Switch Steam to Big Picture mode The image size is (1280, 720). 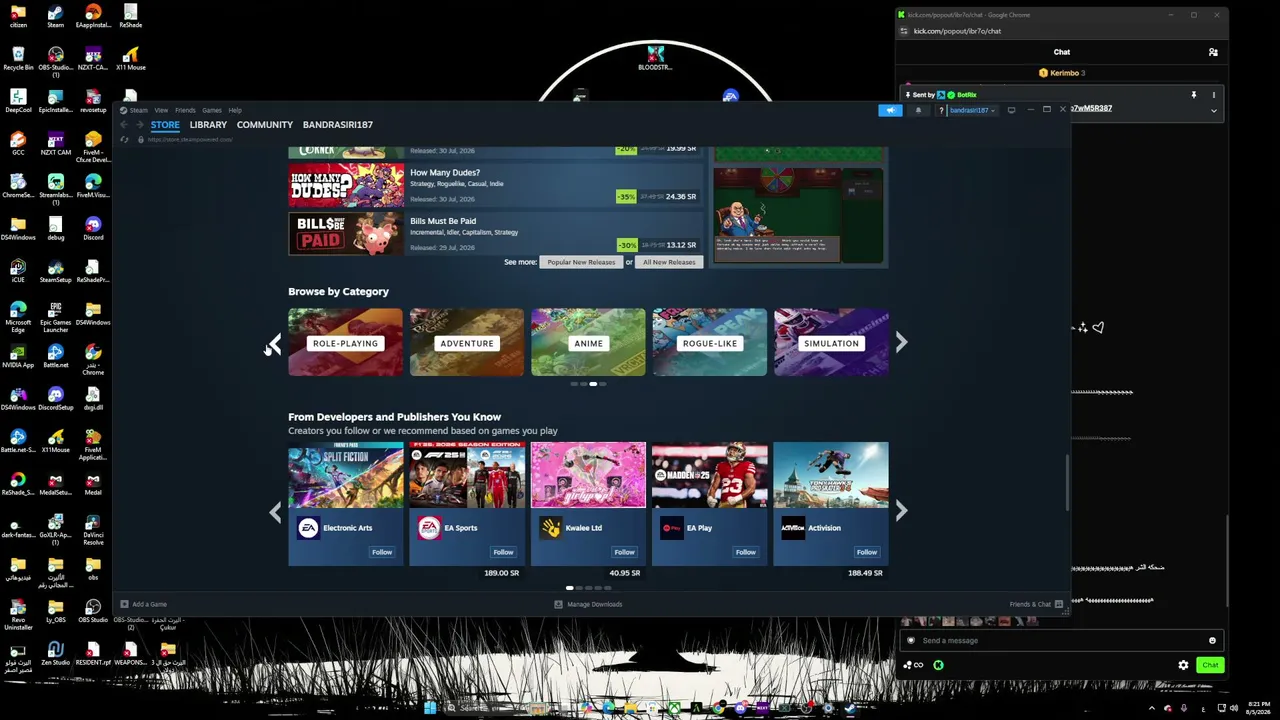point(1011,110)
